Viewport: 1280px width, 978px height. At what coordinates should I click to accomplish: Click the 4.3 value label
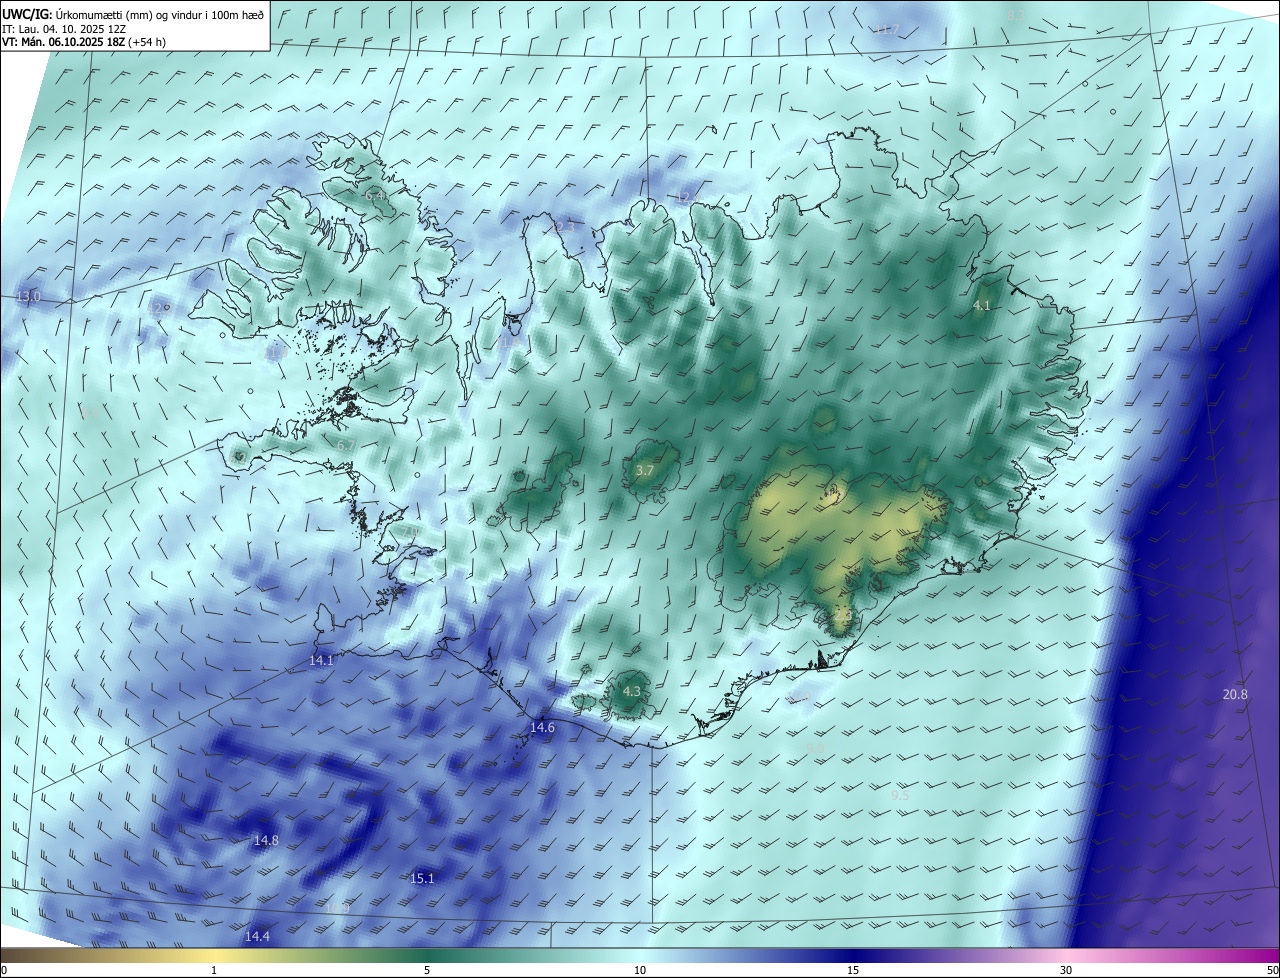tap(631, 692)
